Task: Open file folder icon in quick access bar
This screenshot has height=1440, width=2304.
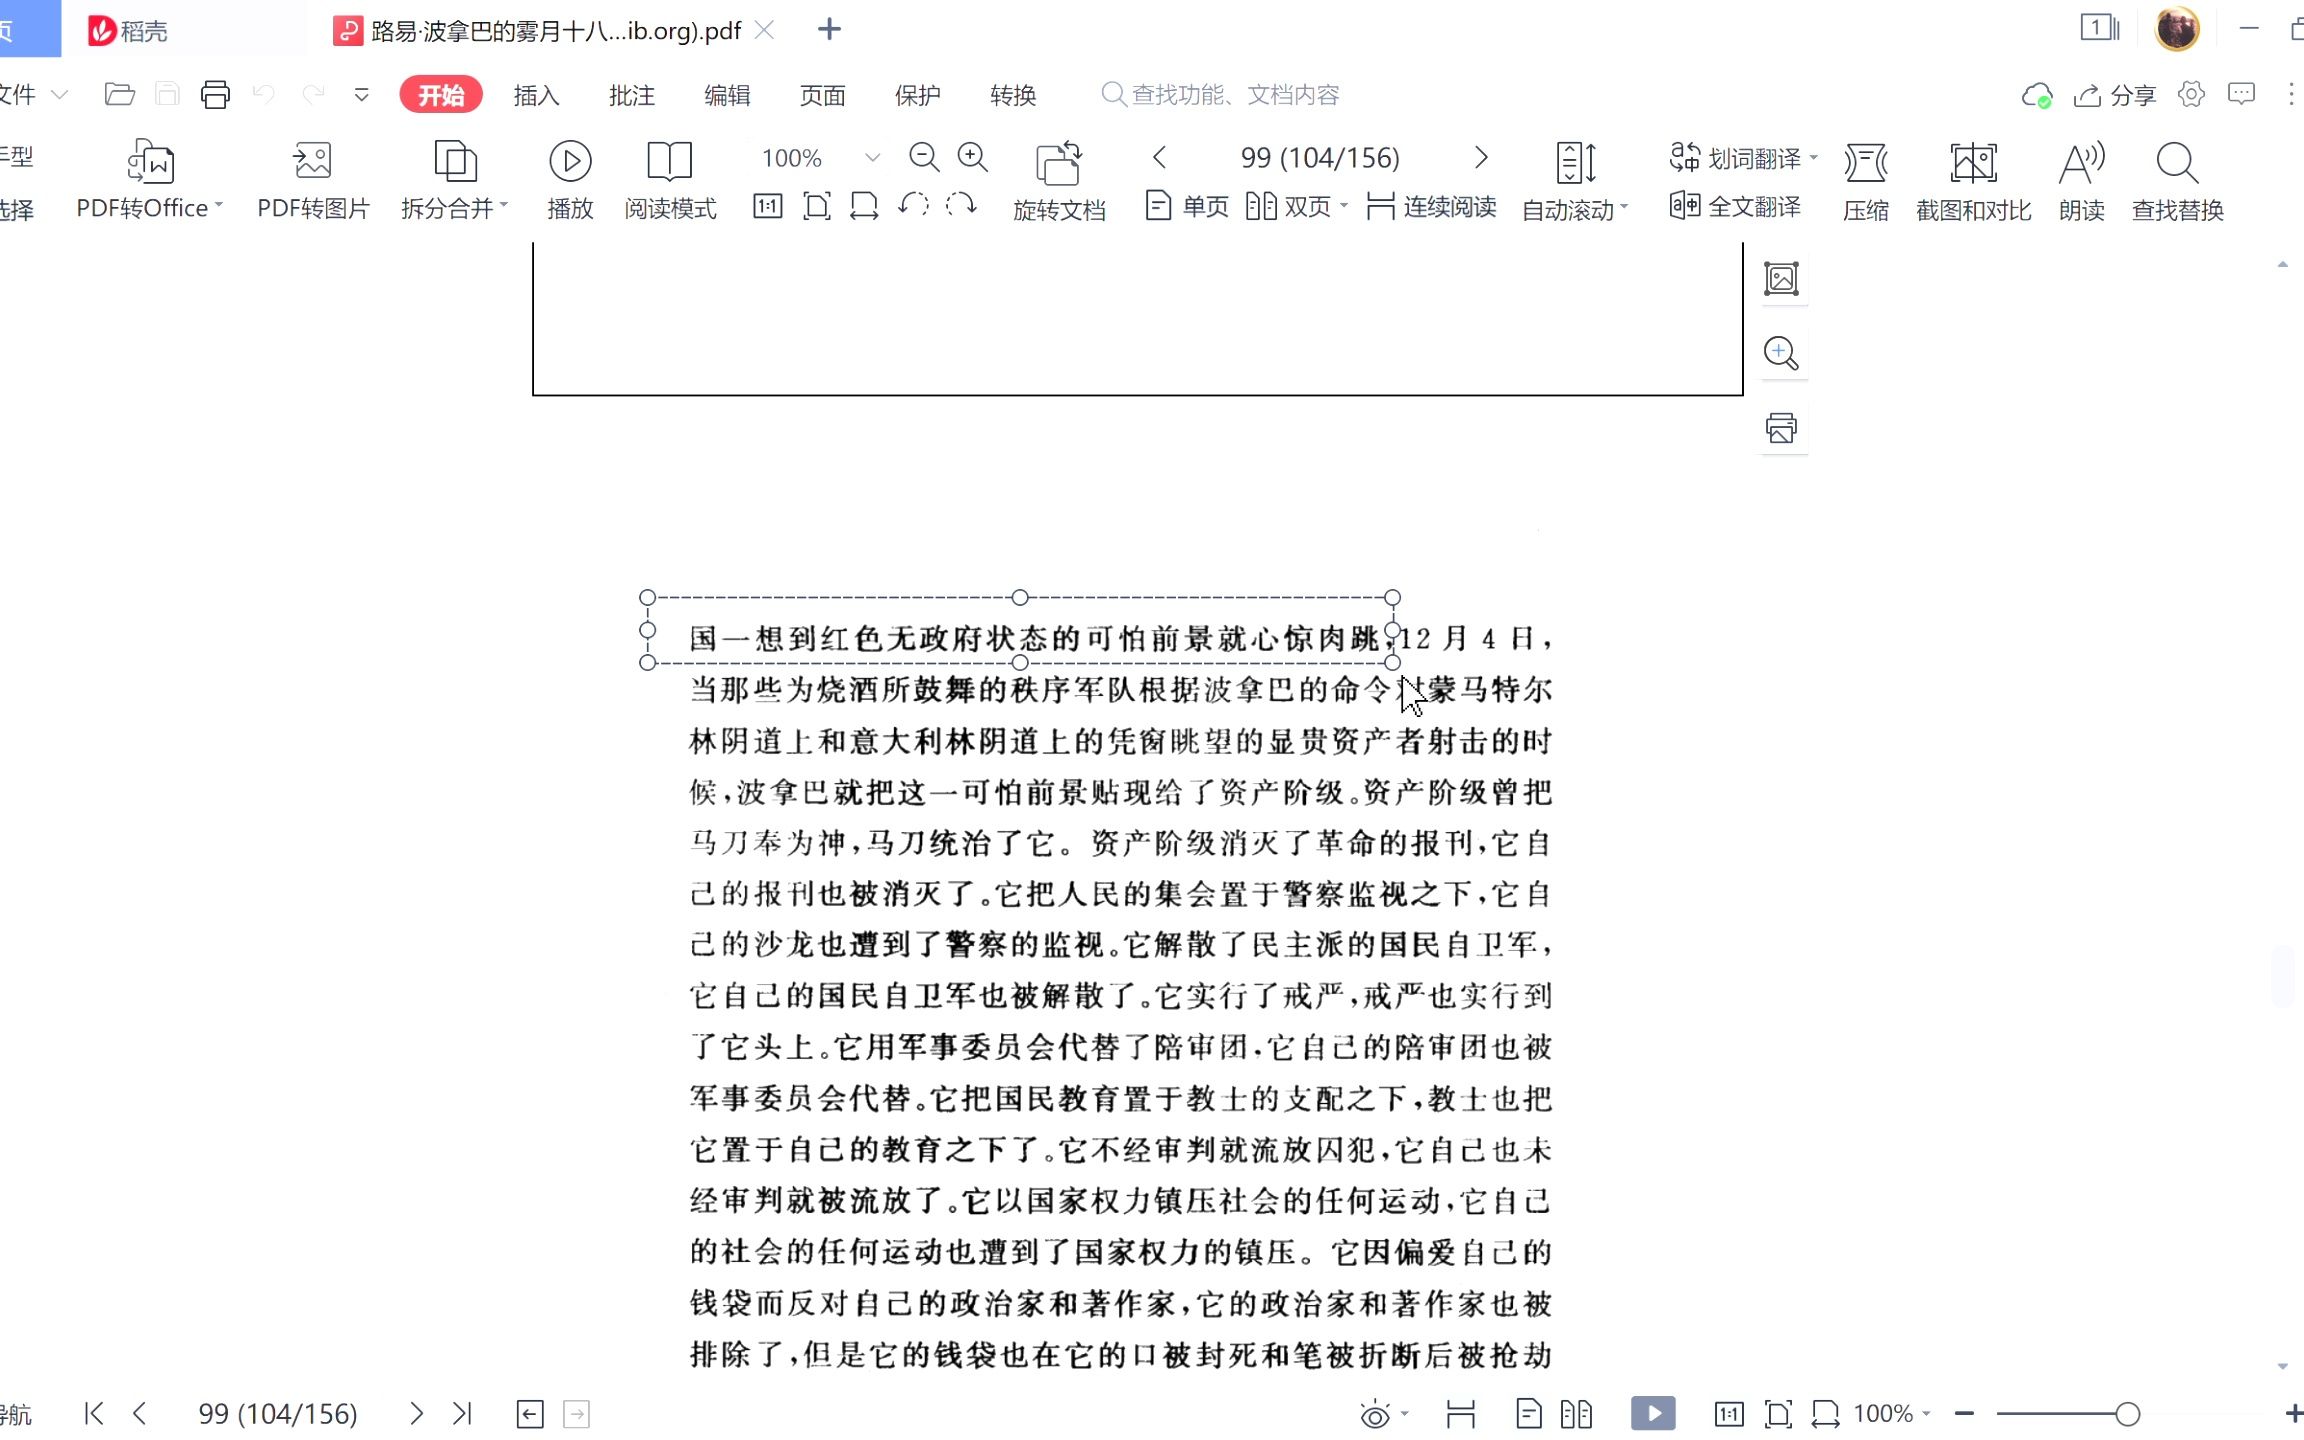Action: click(x=119, y=95)
